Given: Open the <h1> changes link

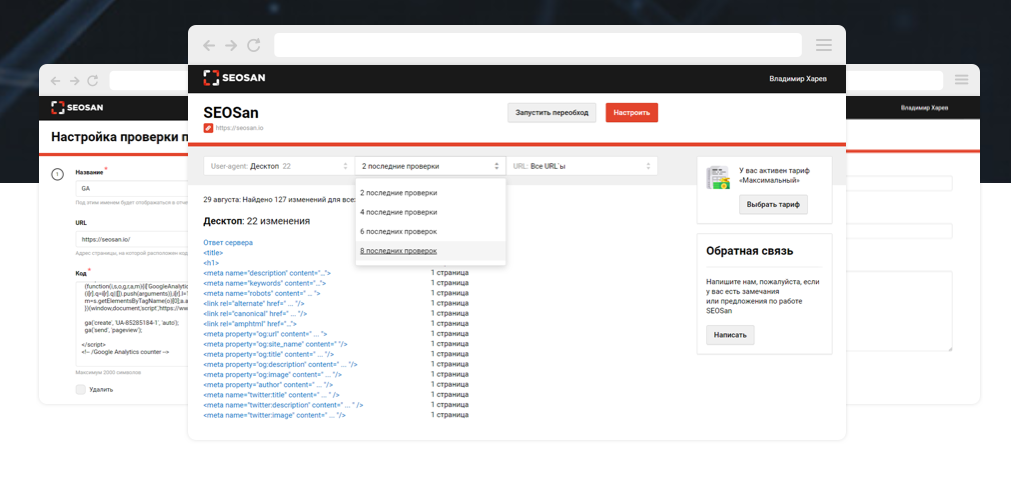Looking at the screenshot, I should coord(211,263).
